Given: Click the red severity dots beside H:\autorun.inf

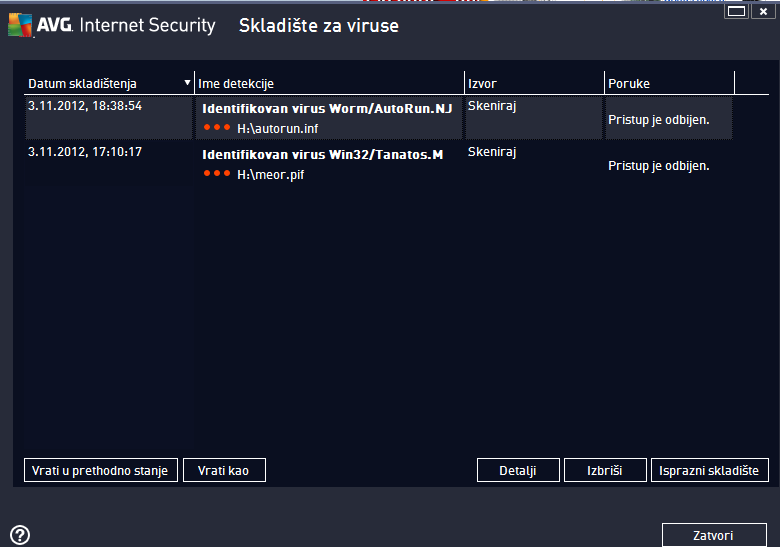Looking at the screenshot, I should pos(216,128).
